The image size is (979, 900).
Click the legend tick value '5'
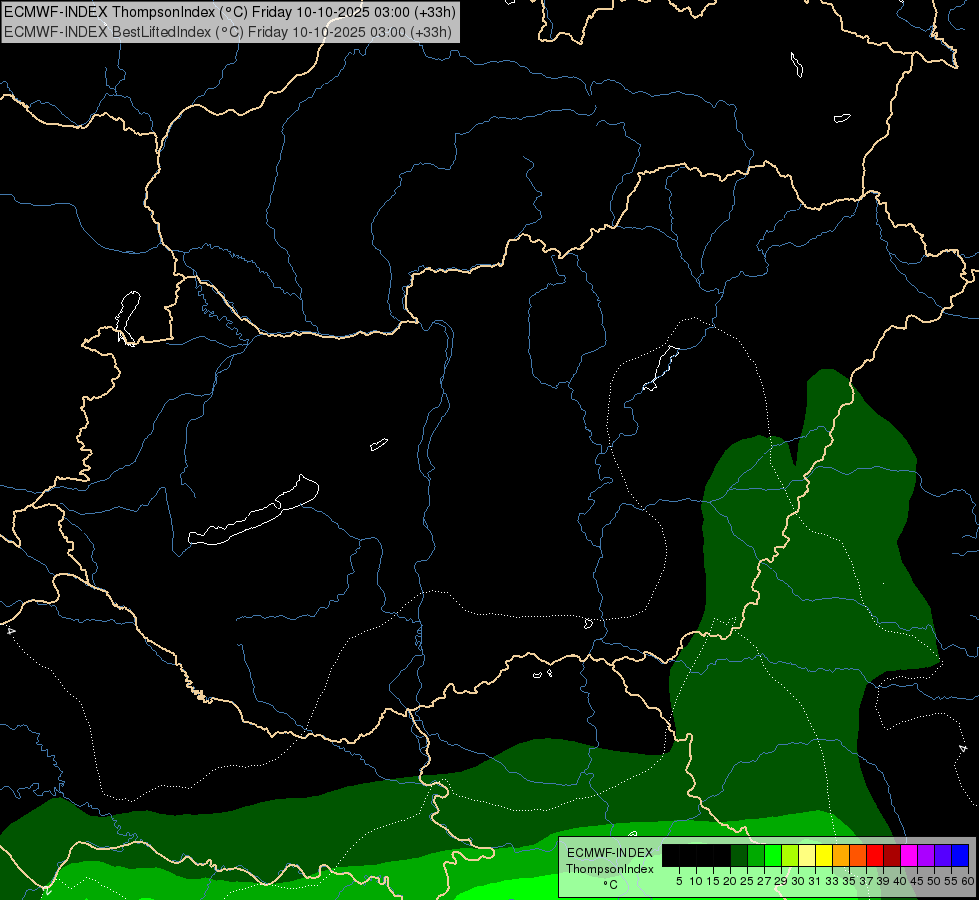679,881
